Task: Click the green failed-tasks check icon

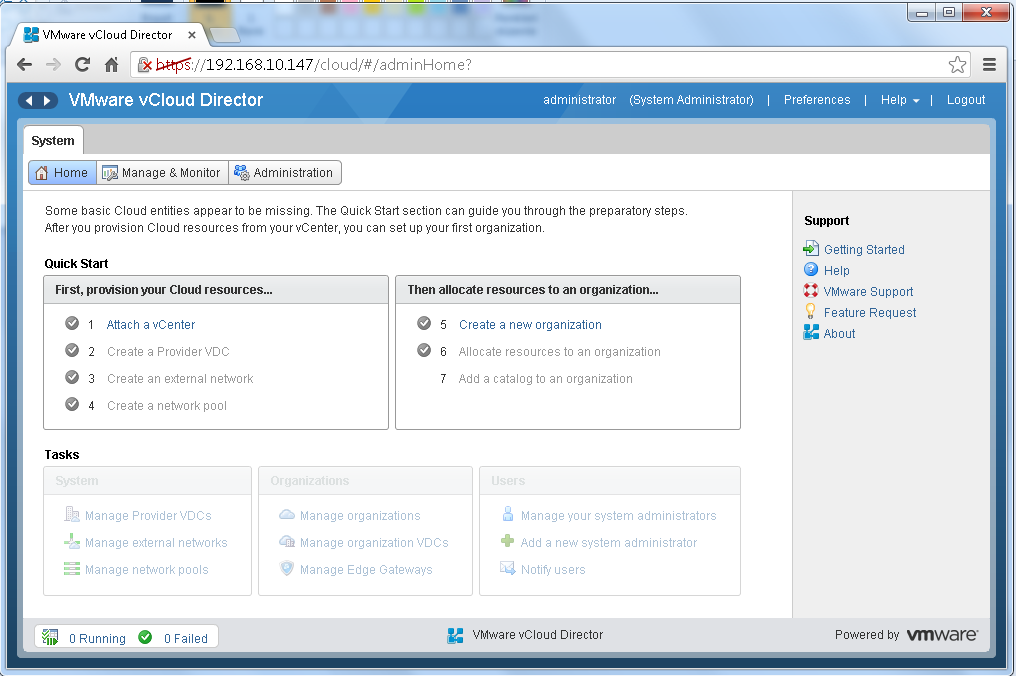Action: pos(145,637)
